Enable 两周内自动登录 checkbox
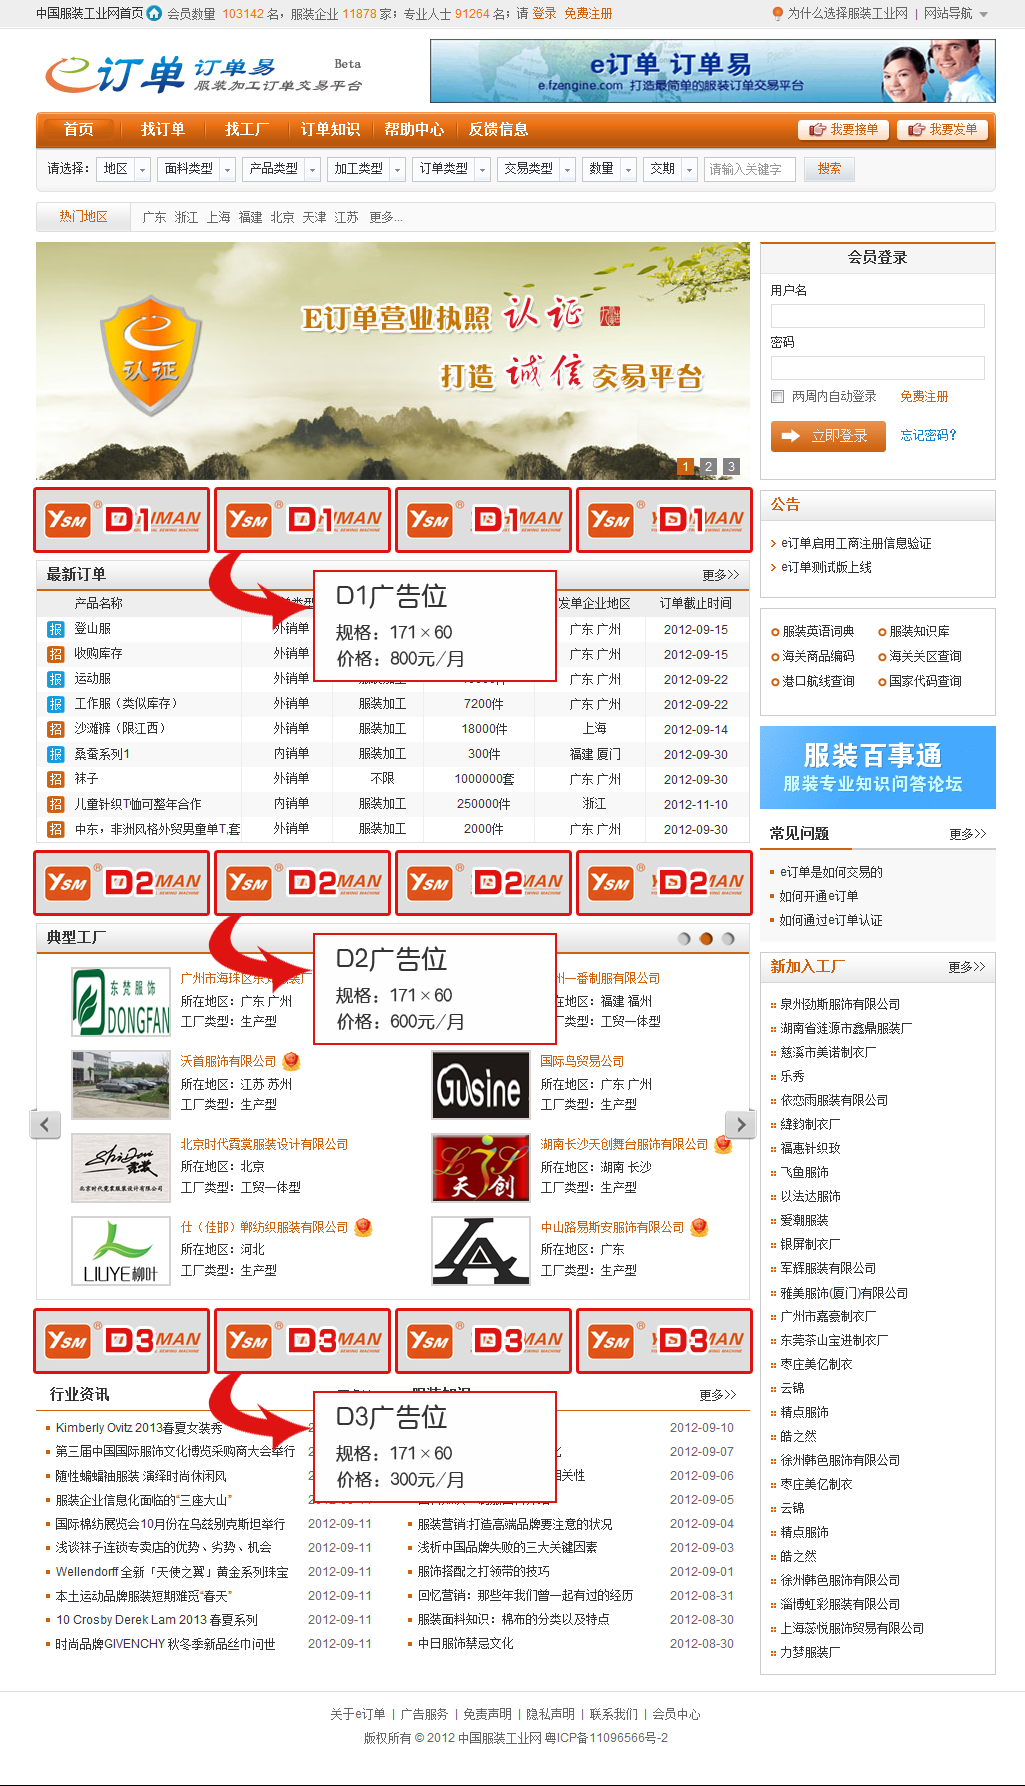Screen dimensions: 1025x1786 pos(777,397)
